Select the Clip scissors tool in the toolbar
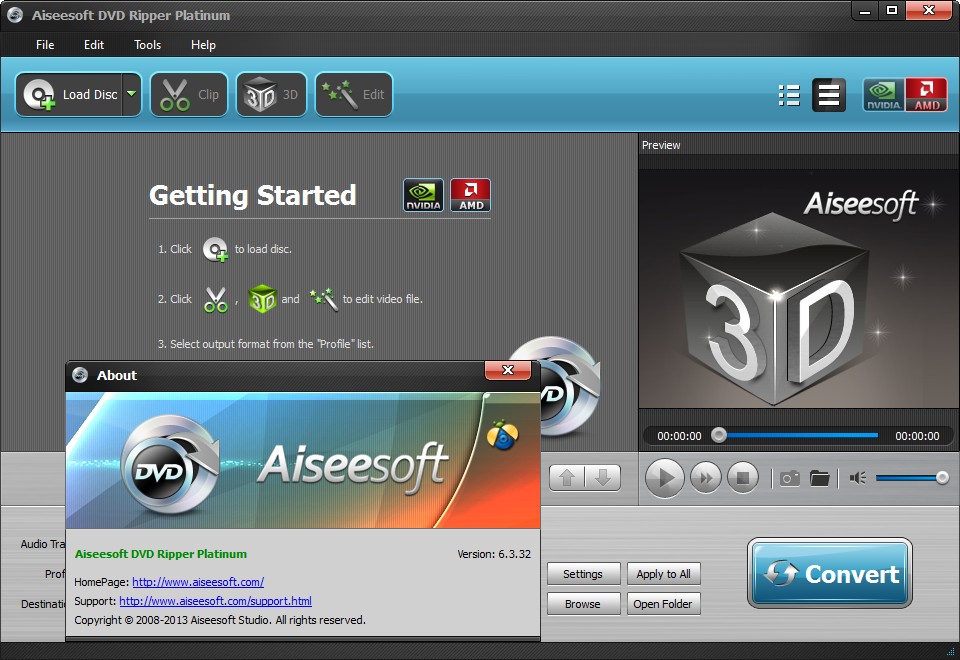 (189, 94)
